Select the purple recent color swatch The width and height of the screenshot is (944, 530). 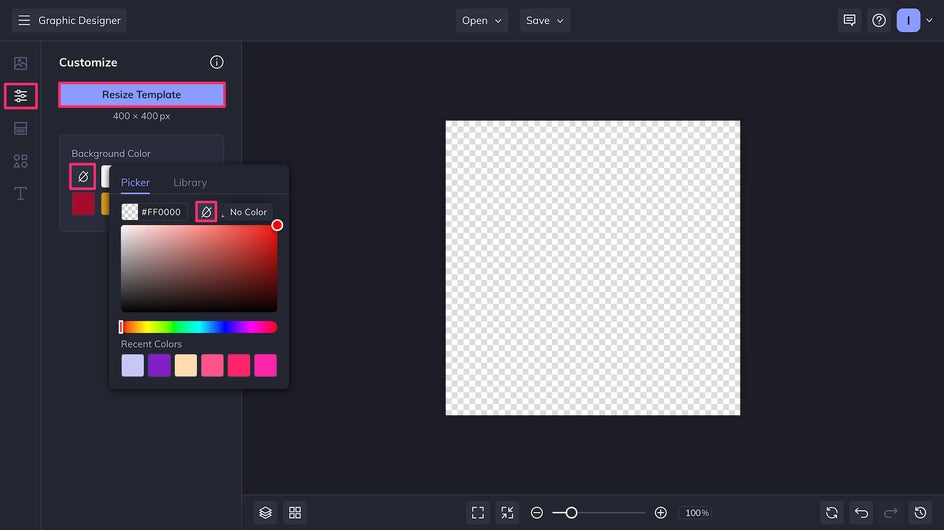(x=159, y=365)
